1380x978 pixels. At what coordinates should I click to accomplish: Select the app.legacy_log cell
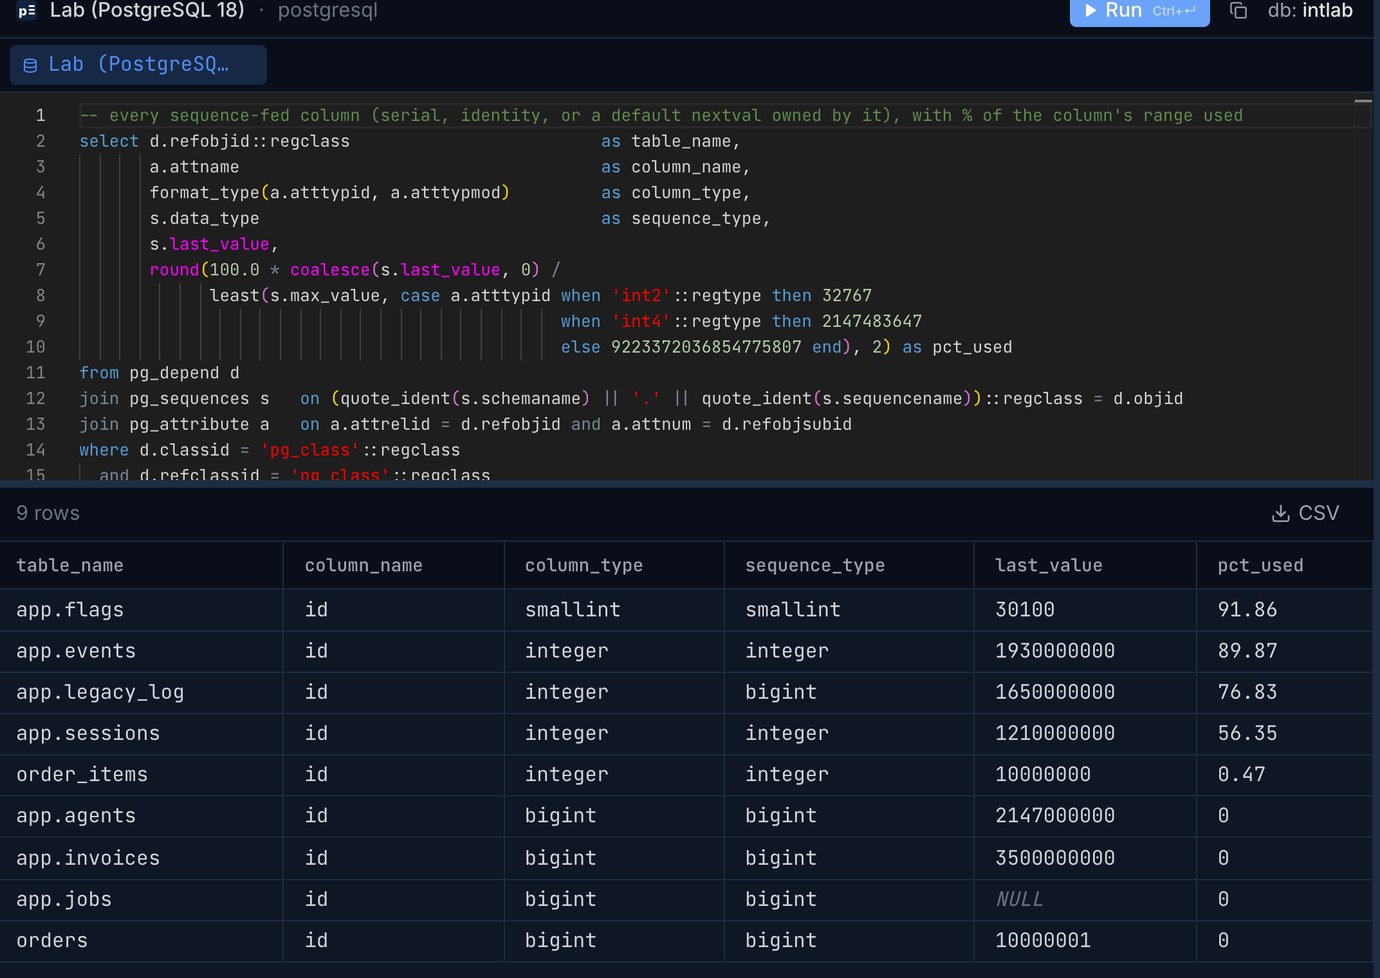coord(141,692)
